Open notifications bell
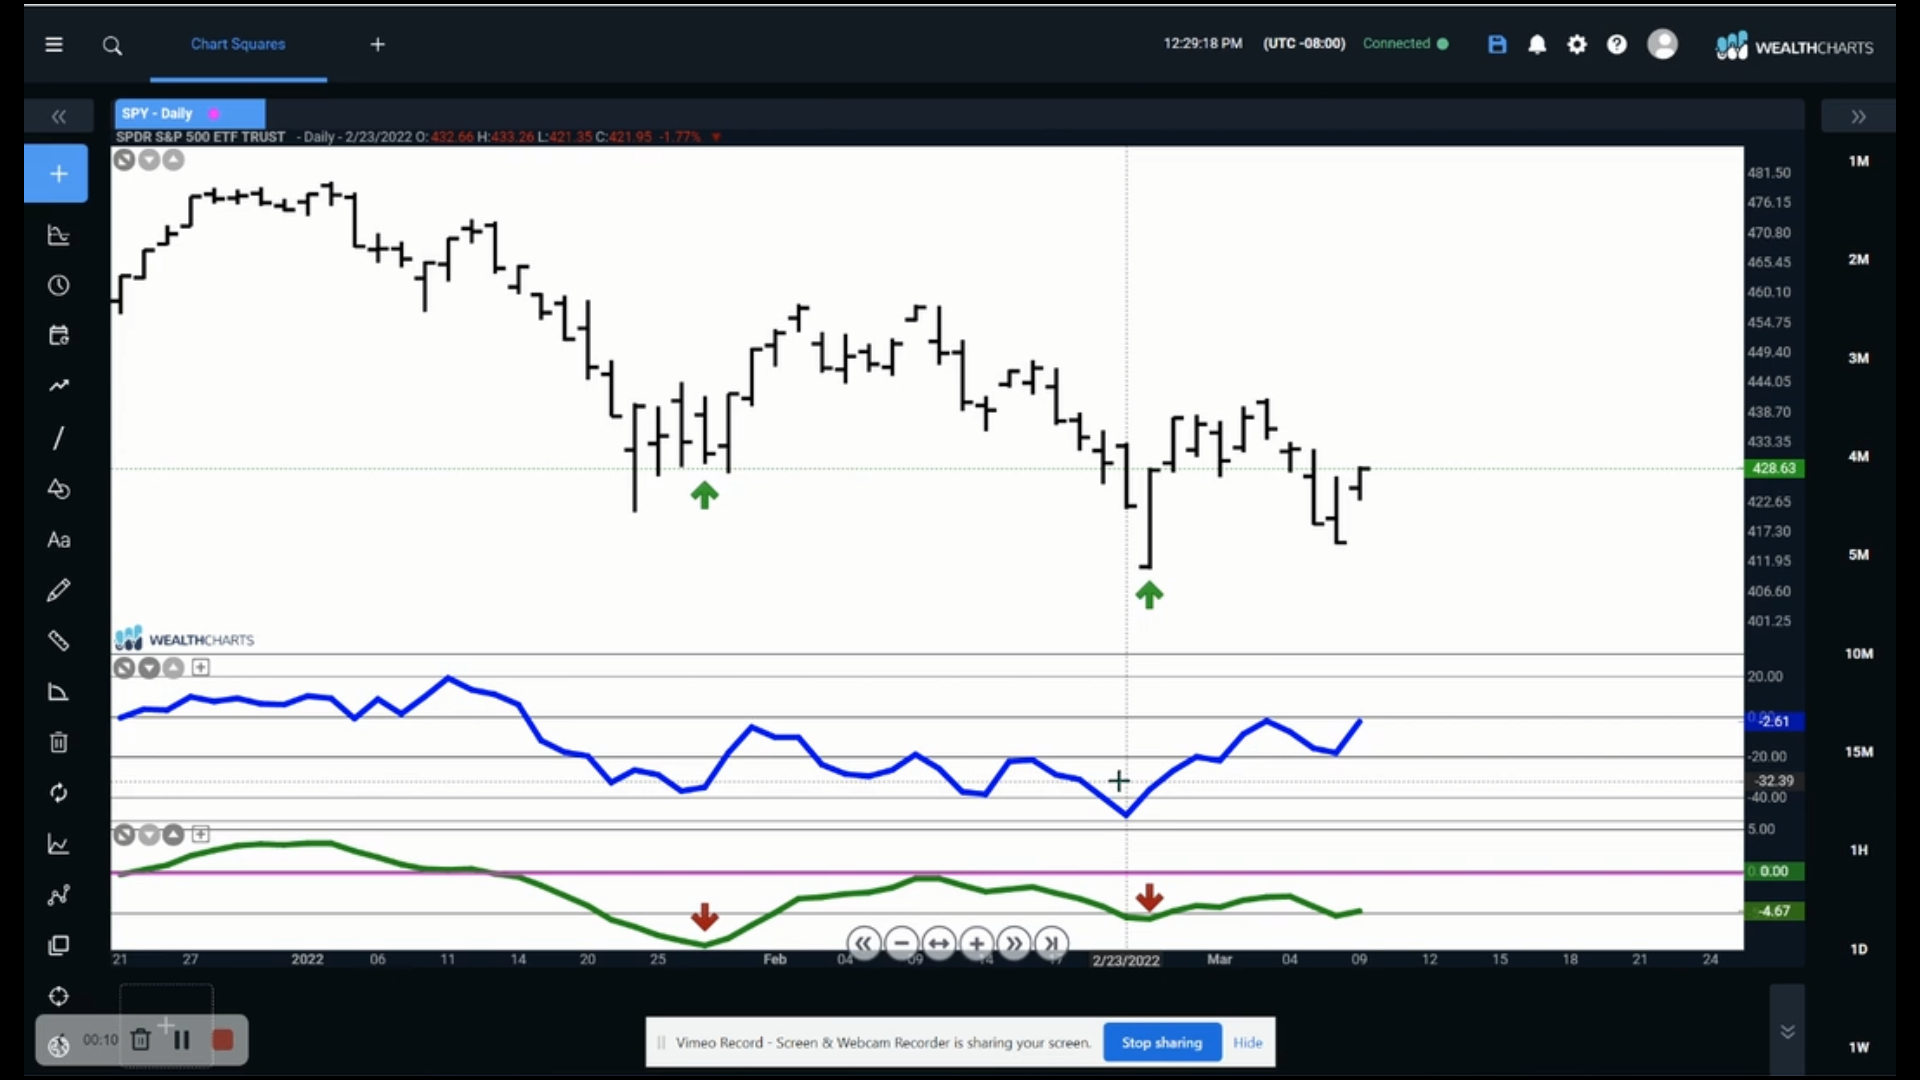Screen dimensions: 1920x1080 1537,44
